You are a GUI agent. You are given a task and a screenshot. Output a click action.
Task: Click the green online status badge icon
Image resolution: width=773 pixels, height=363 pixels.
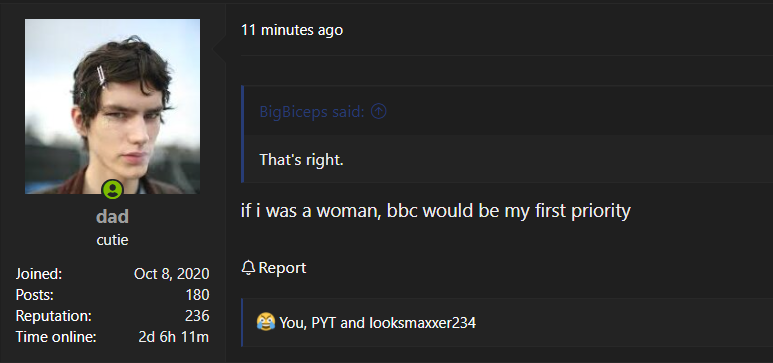112,189
